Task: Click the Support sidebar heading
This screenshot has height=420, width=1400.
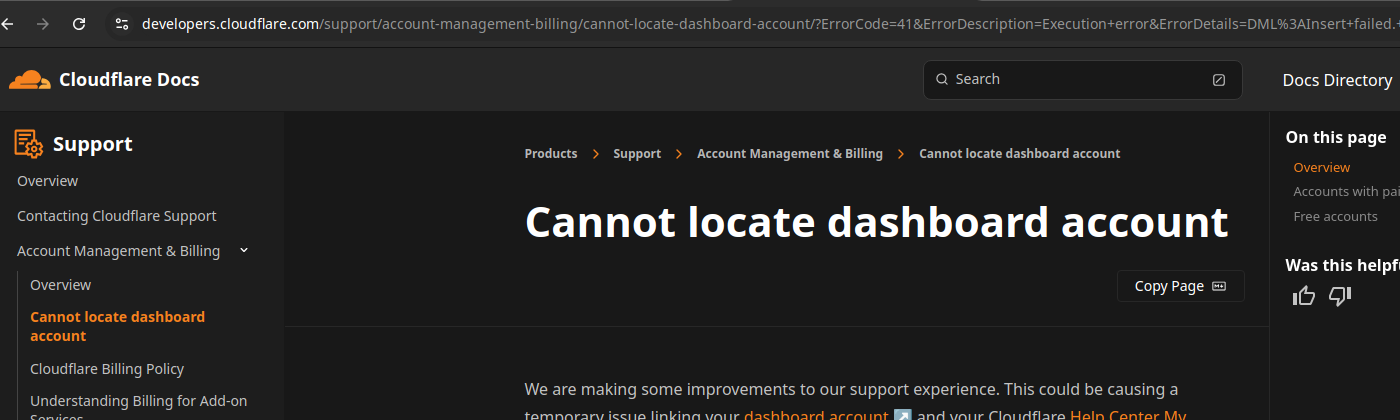Action: pyautogui.click(x=92, y=144)
